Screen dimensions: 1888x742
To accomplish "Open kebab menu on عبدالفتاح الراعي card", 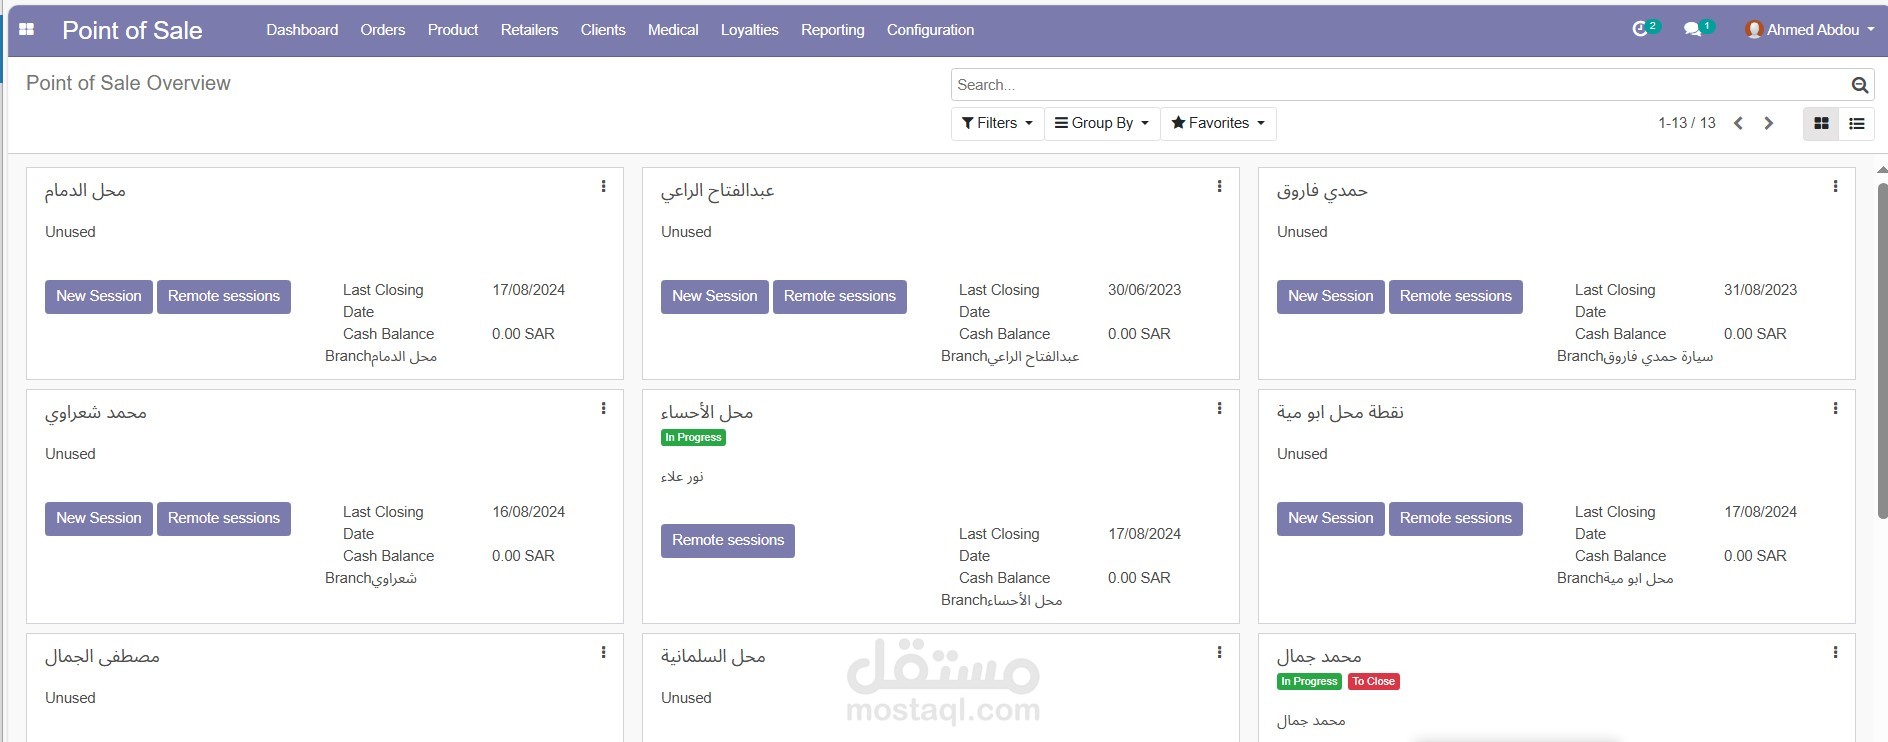I will point(1219,186).
